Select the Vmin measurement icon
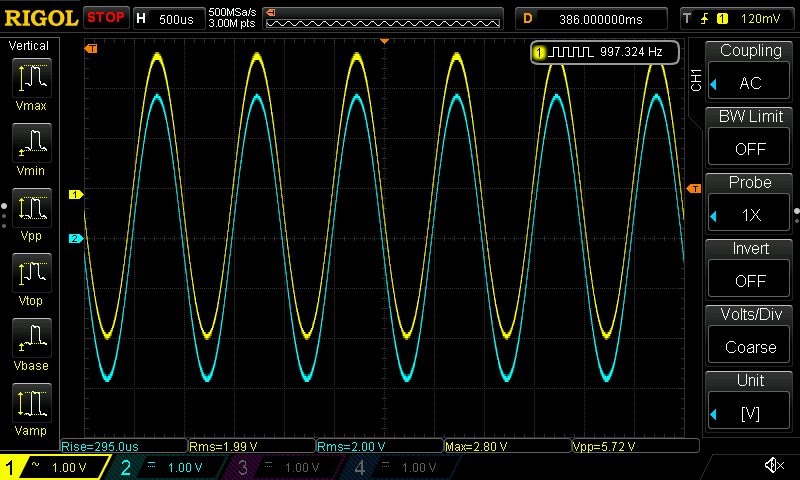The image size is (800, 480). (32, 143)
